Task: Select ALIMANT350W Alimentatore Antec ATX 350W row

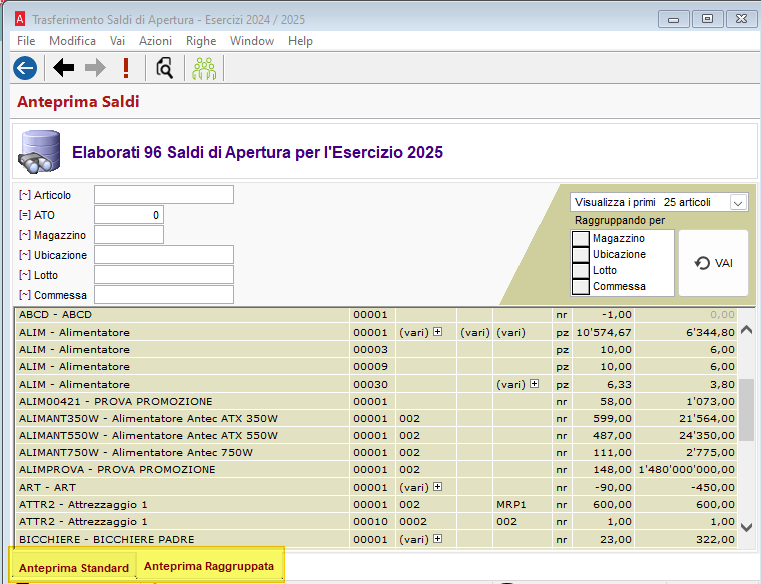Action: [376, 418]
